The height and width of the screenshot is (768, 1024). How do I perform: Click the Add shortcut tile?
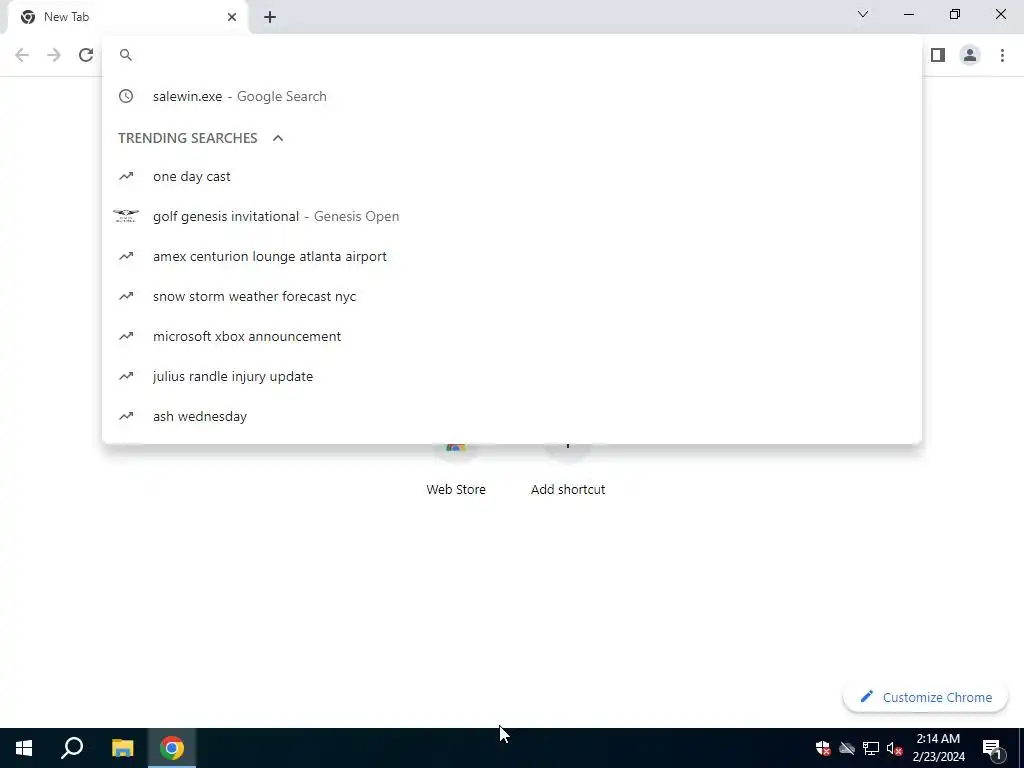click(x=568, y=470)
